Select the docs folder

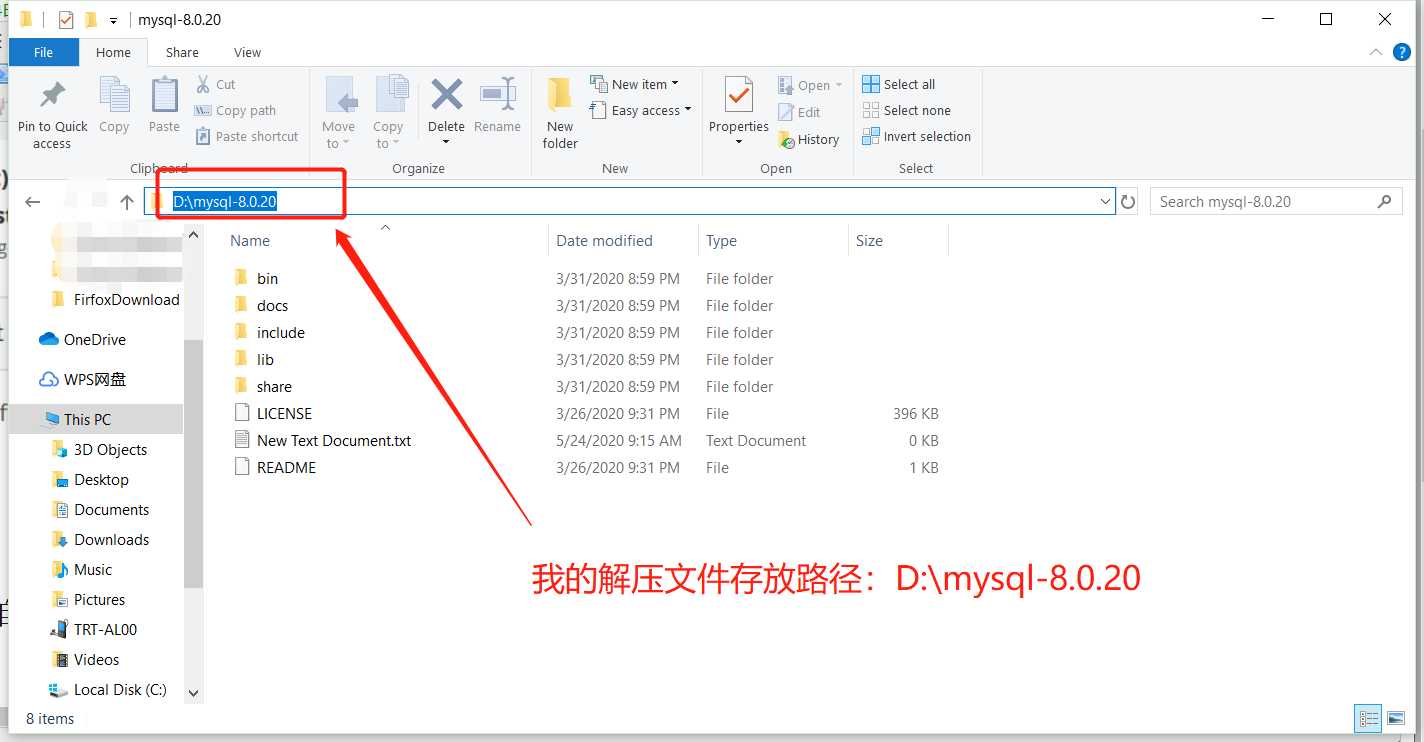coord(272,305)
